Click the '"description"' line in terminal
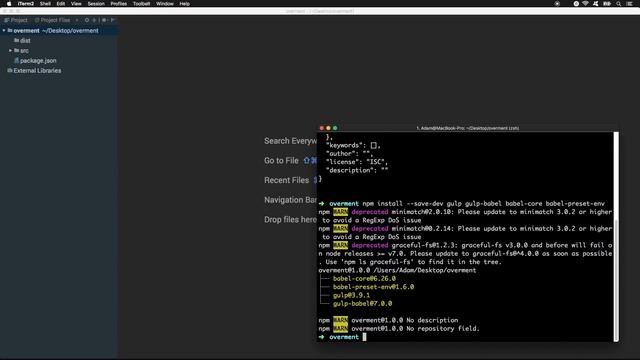The width and height of the screenshot is (640, 360). click(x=357, y=170)
